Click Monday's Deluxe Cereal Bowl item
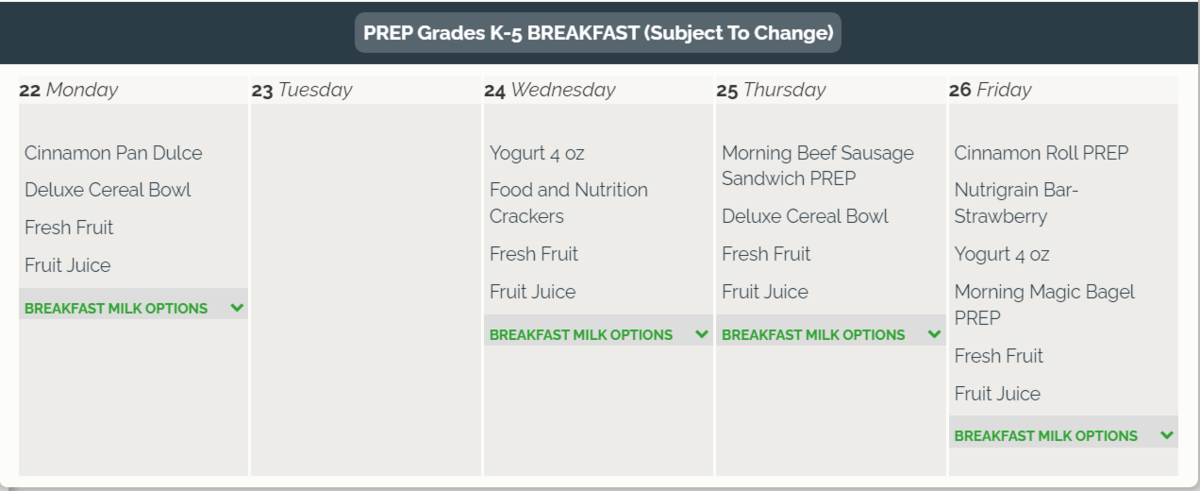Image resolution: width=1200 pixels, height=491 pixels. (108, 190)
